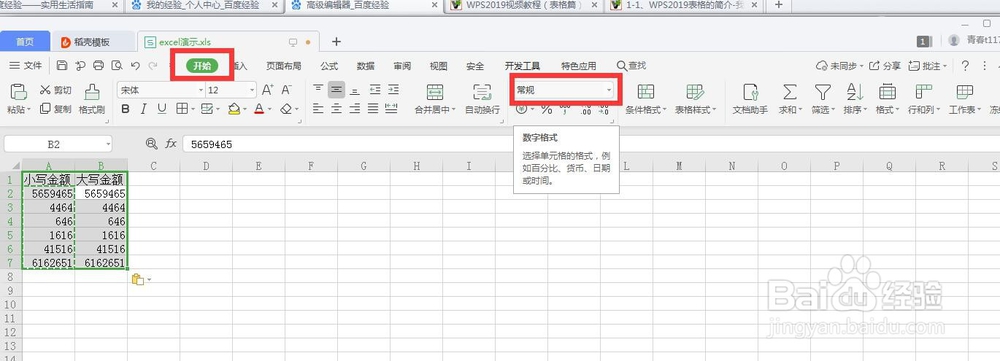The width and height of the screenshot is (1000, 361).
Task: Activate the Format Painter (格式刷)
Action: click(x=92, y=99)
